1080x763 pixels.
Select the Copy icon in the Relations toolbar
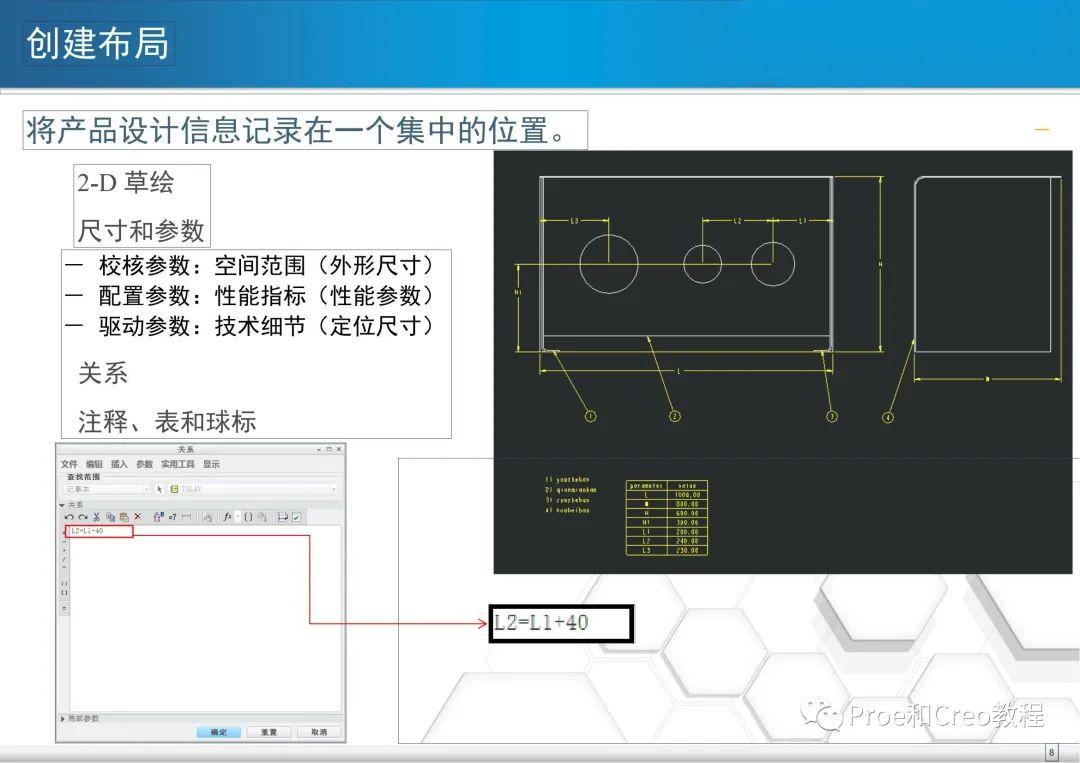tap(111, 517)
